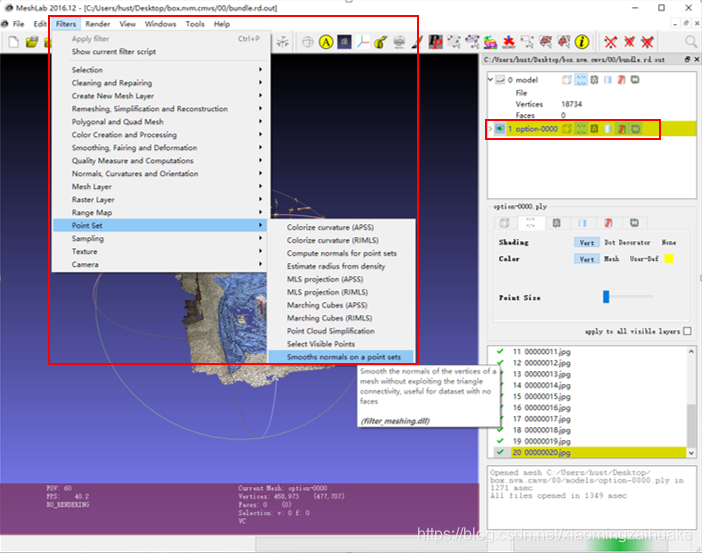Open the yellow user-defined color swatch

pos(669,259)
